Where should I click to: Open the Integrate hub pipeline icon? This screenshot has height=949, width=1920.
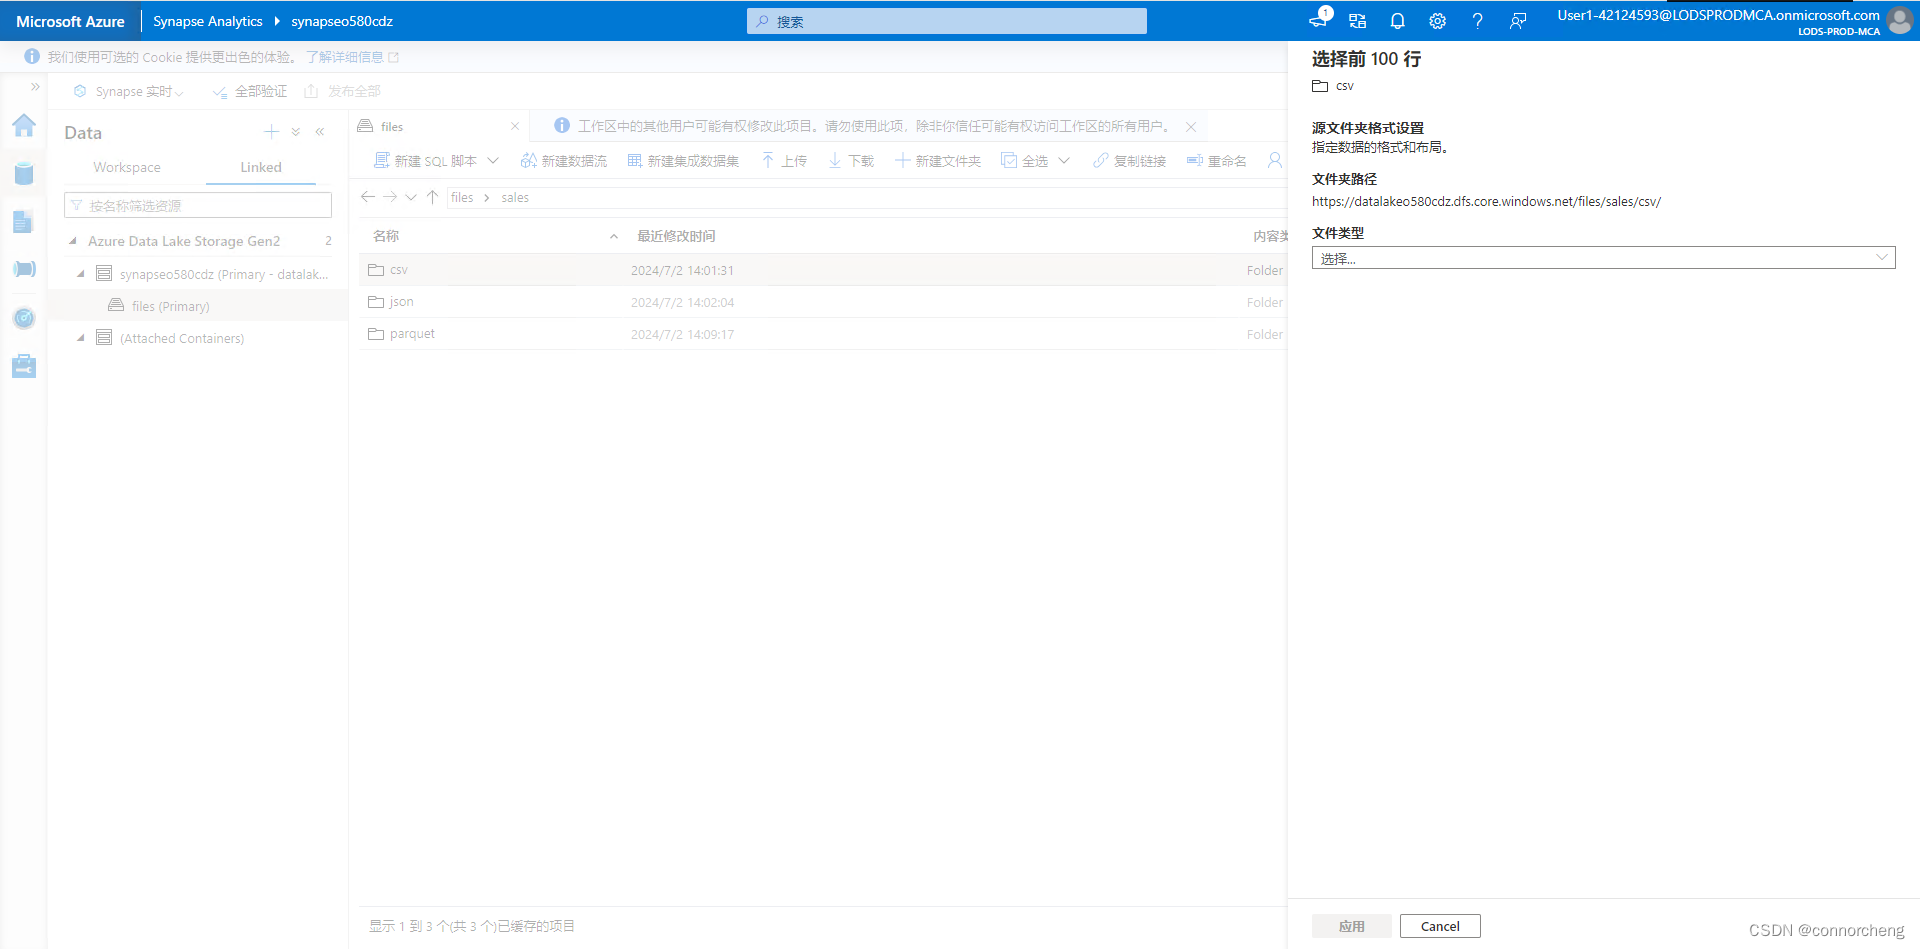click(x=24, y=269)
